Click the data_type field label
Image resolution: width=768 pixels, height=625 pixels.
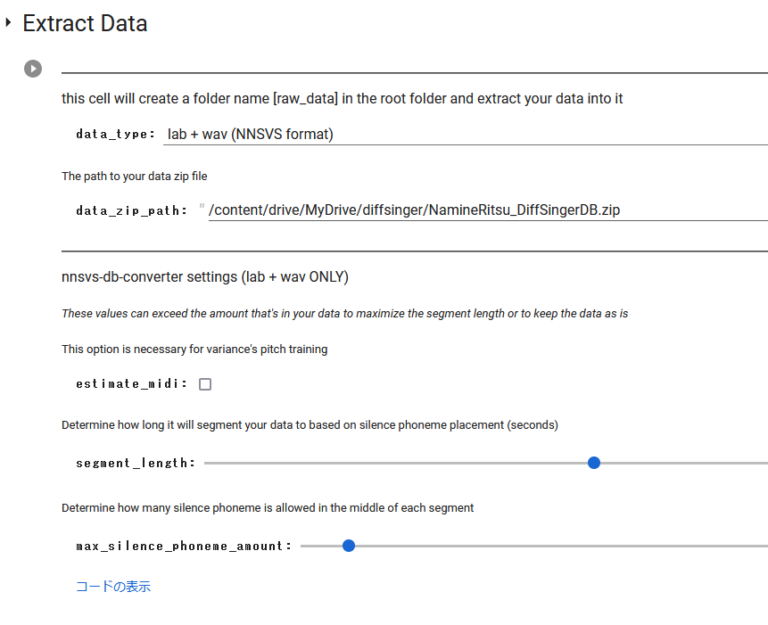[x=115, y=134]
